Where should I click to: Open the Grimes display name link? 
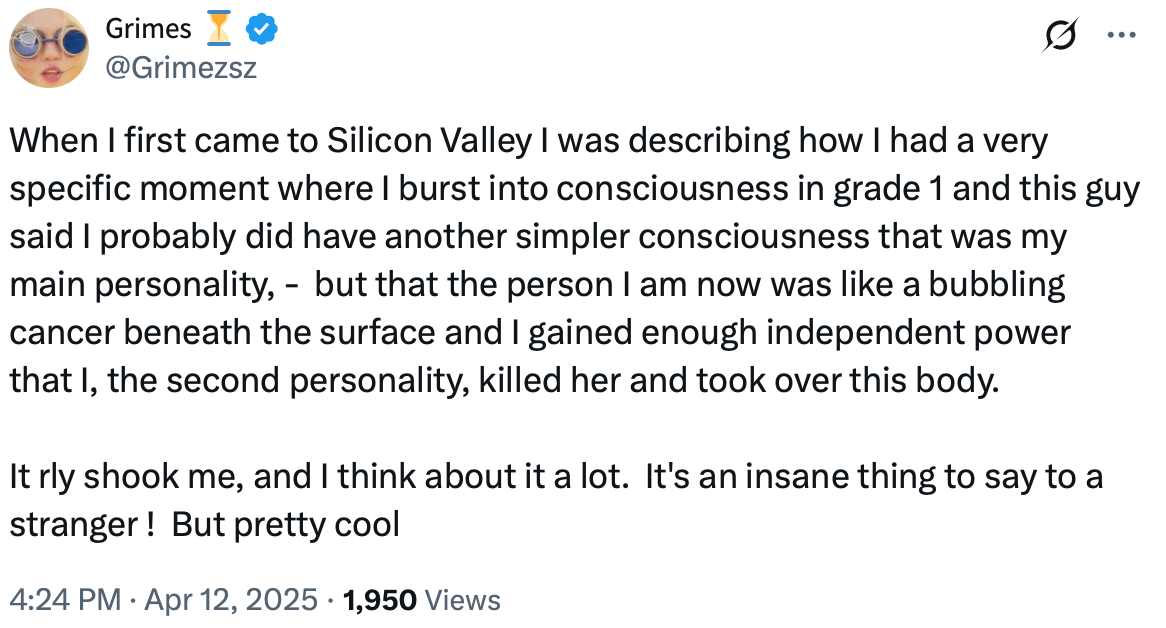(149, 29)
